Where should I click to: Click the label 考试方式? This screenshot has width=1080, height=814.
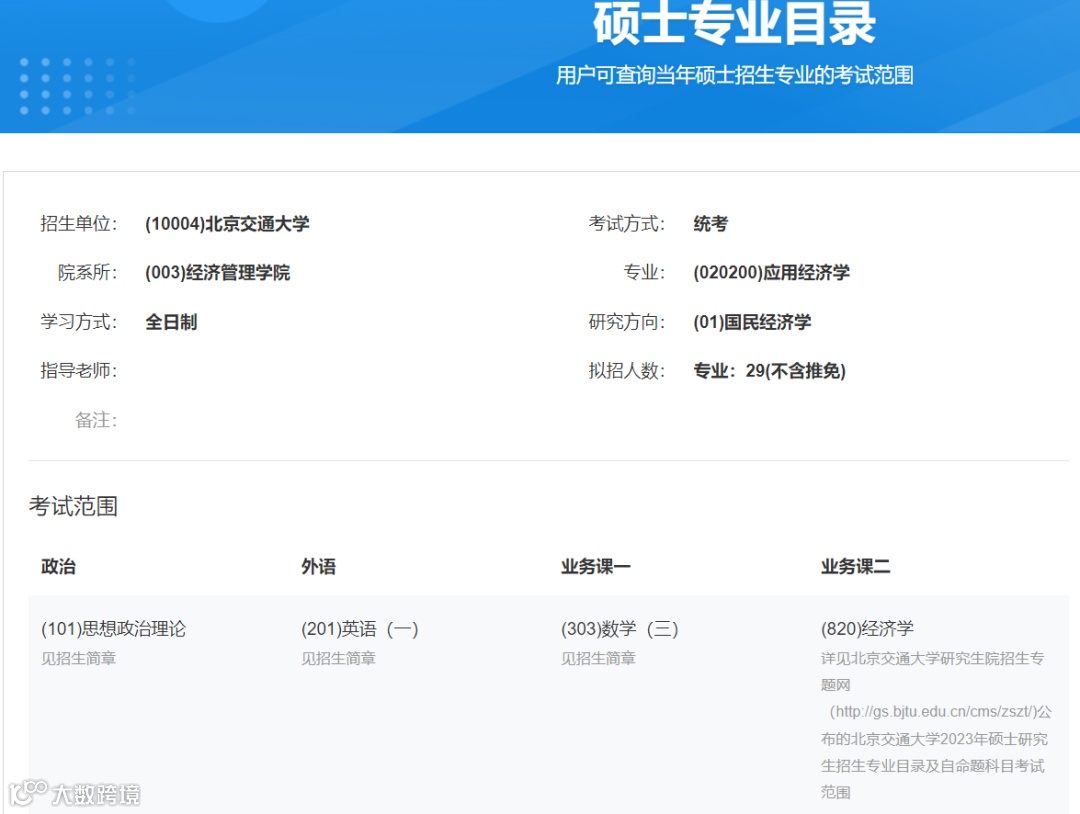tap(627, 224)
